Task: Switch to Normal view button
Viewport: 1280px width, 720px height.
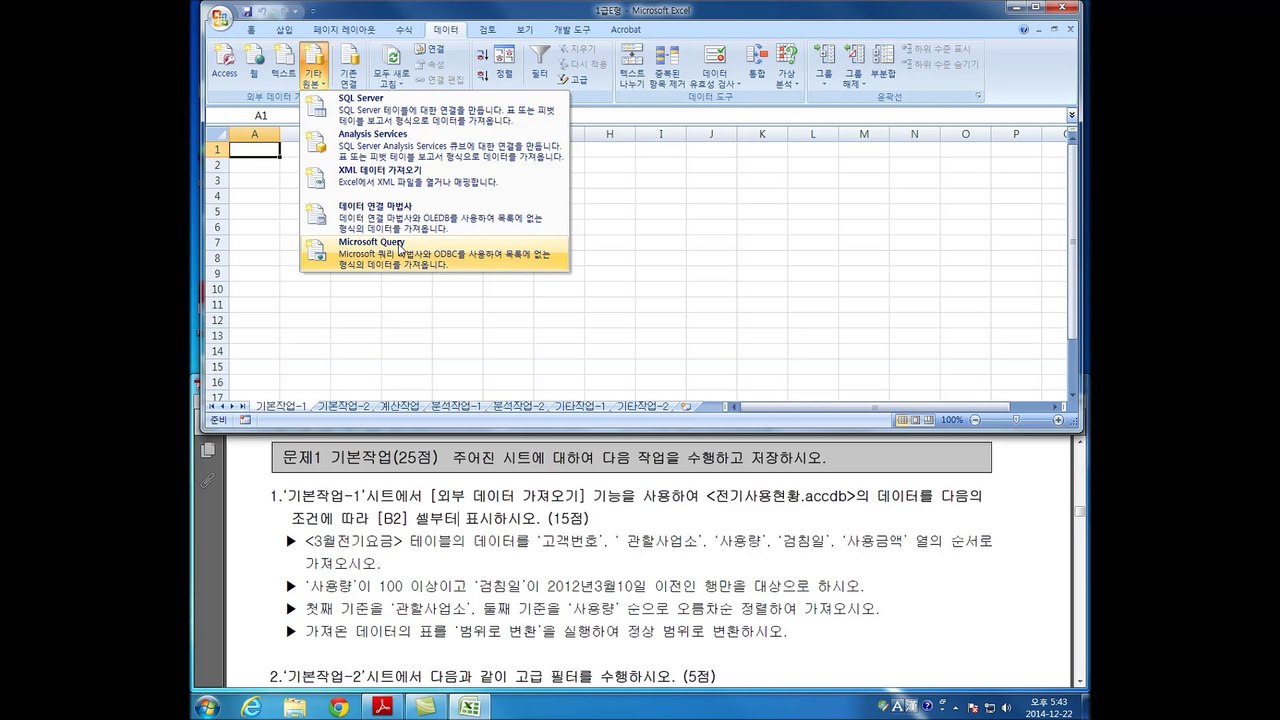Action: 902,420
